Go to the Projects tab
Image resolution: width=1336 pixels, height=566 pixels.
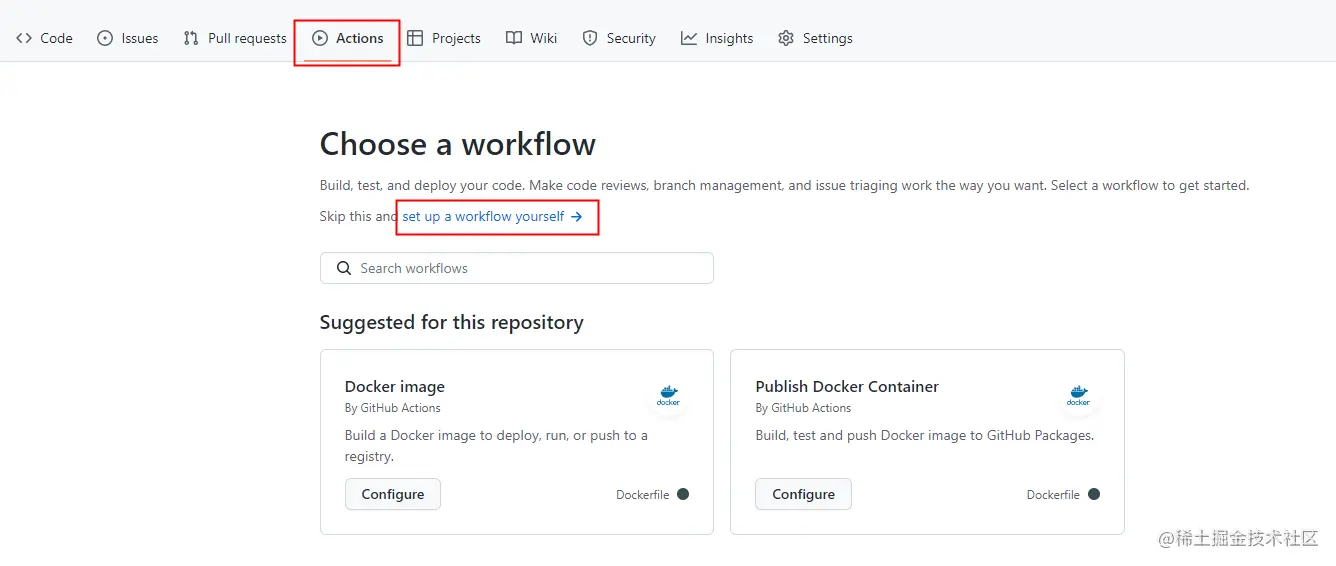click(444, 38)
